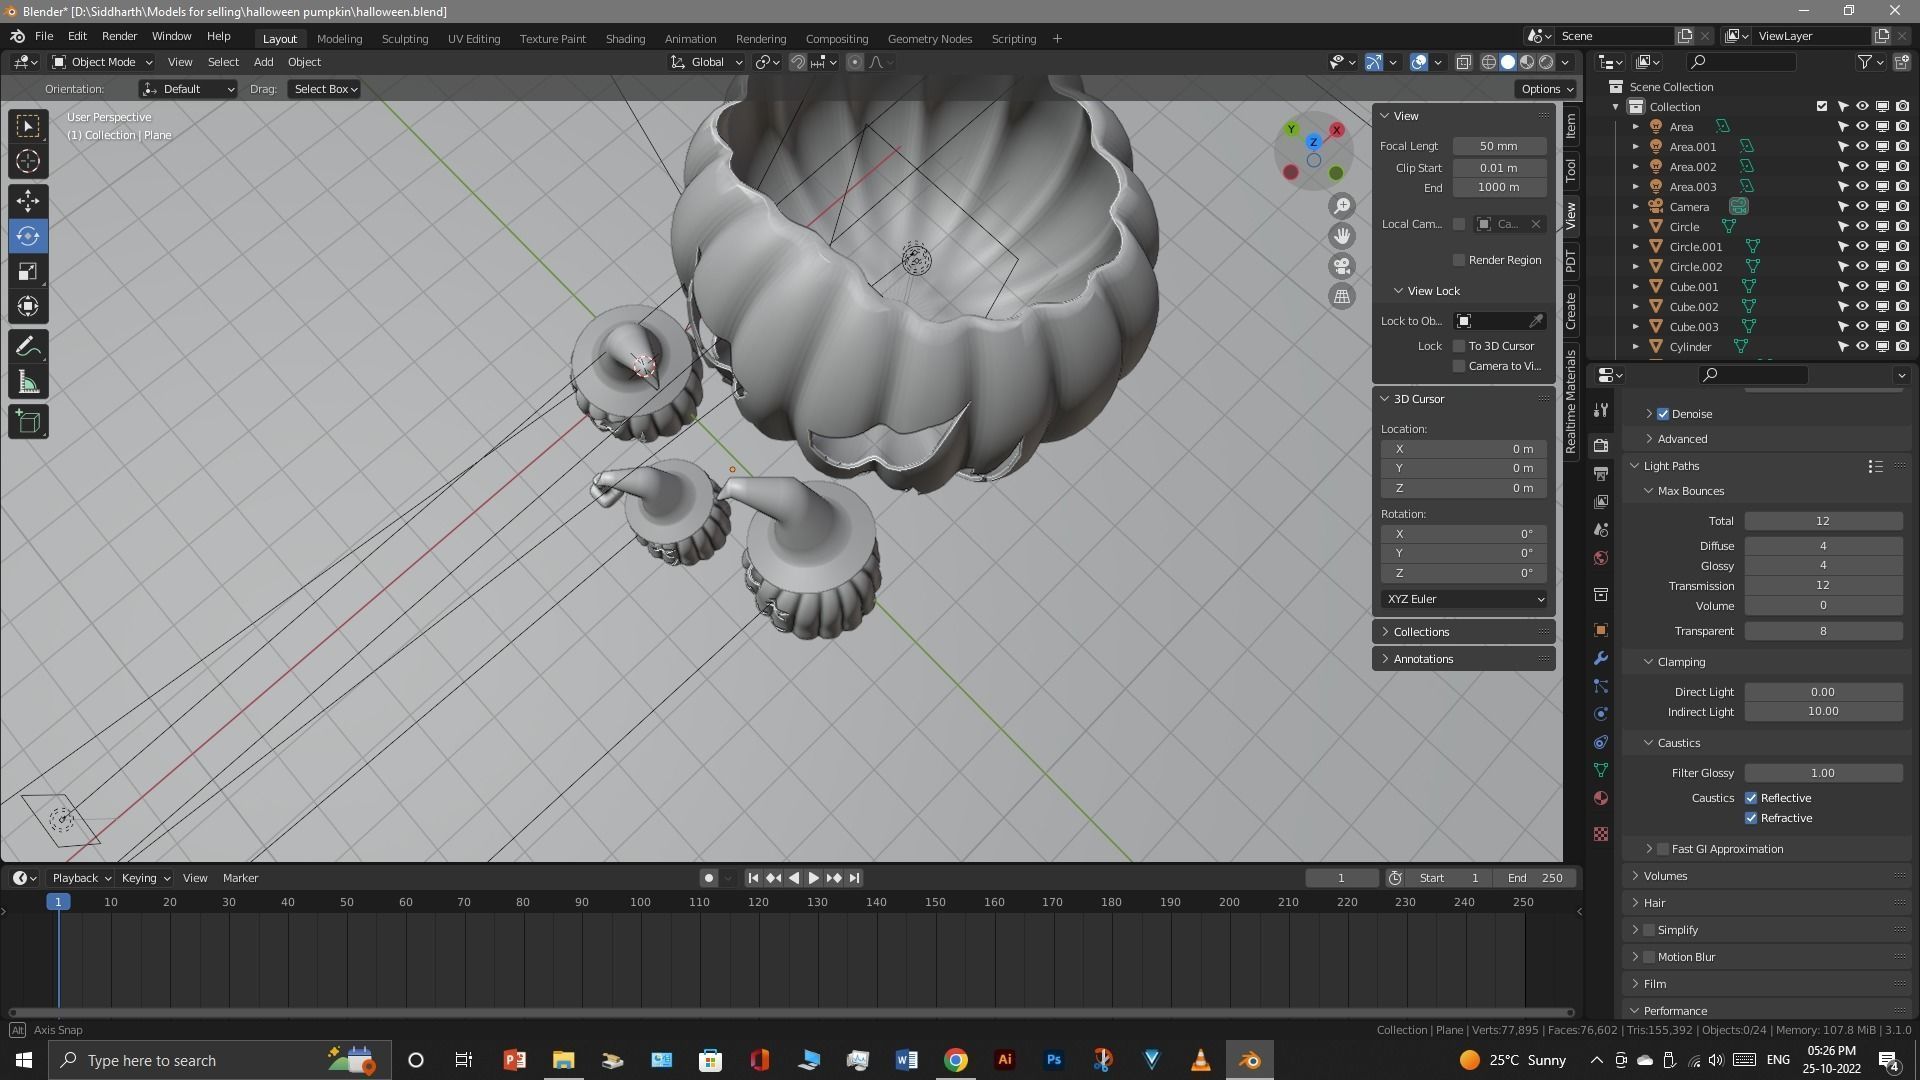Click the auto keying record button
This screenshot has width=1920, height=1080.
708,878
